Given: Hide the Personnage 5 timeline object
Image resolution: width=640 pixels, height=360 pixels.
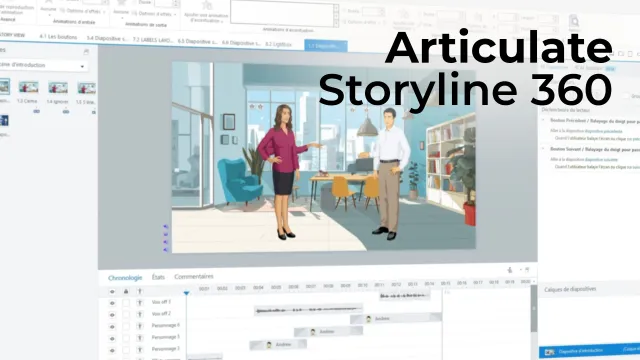Looking at the screenshot, I should (x=112, y=339).
